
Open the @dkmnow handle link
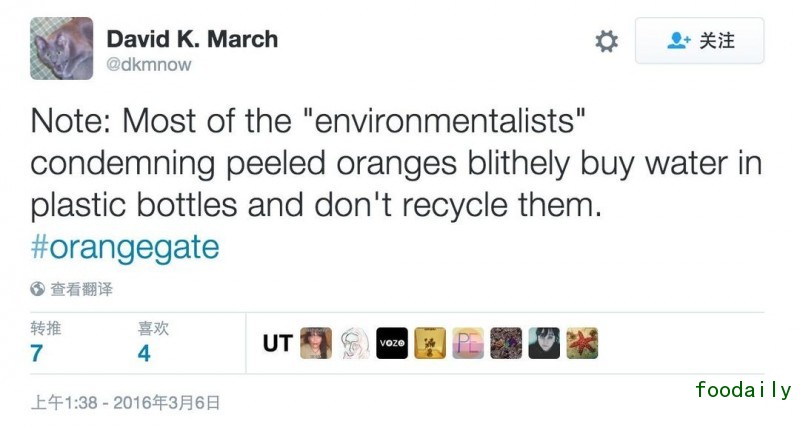click(148, 64)
